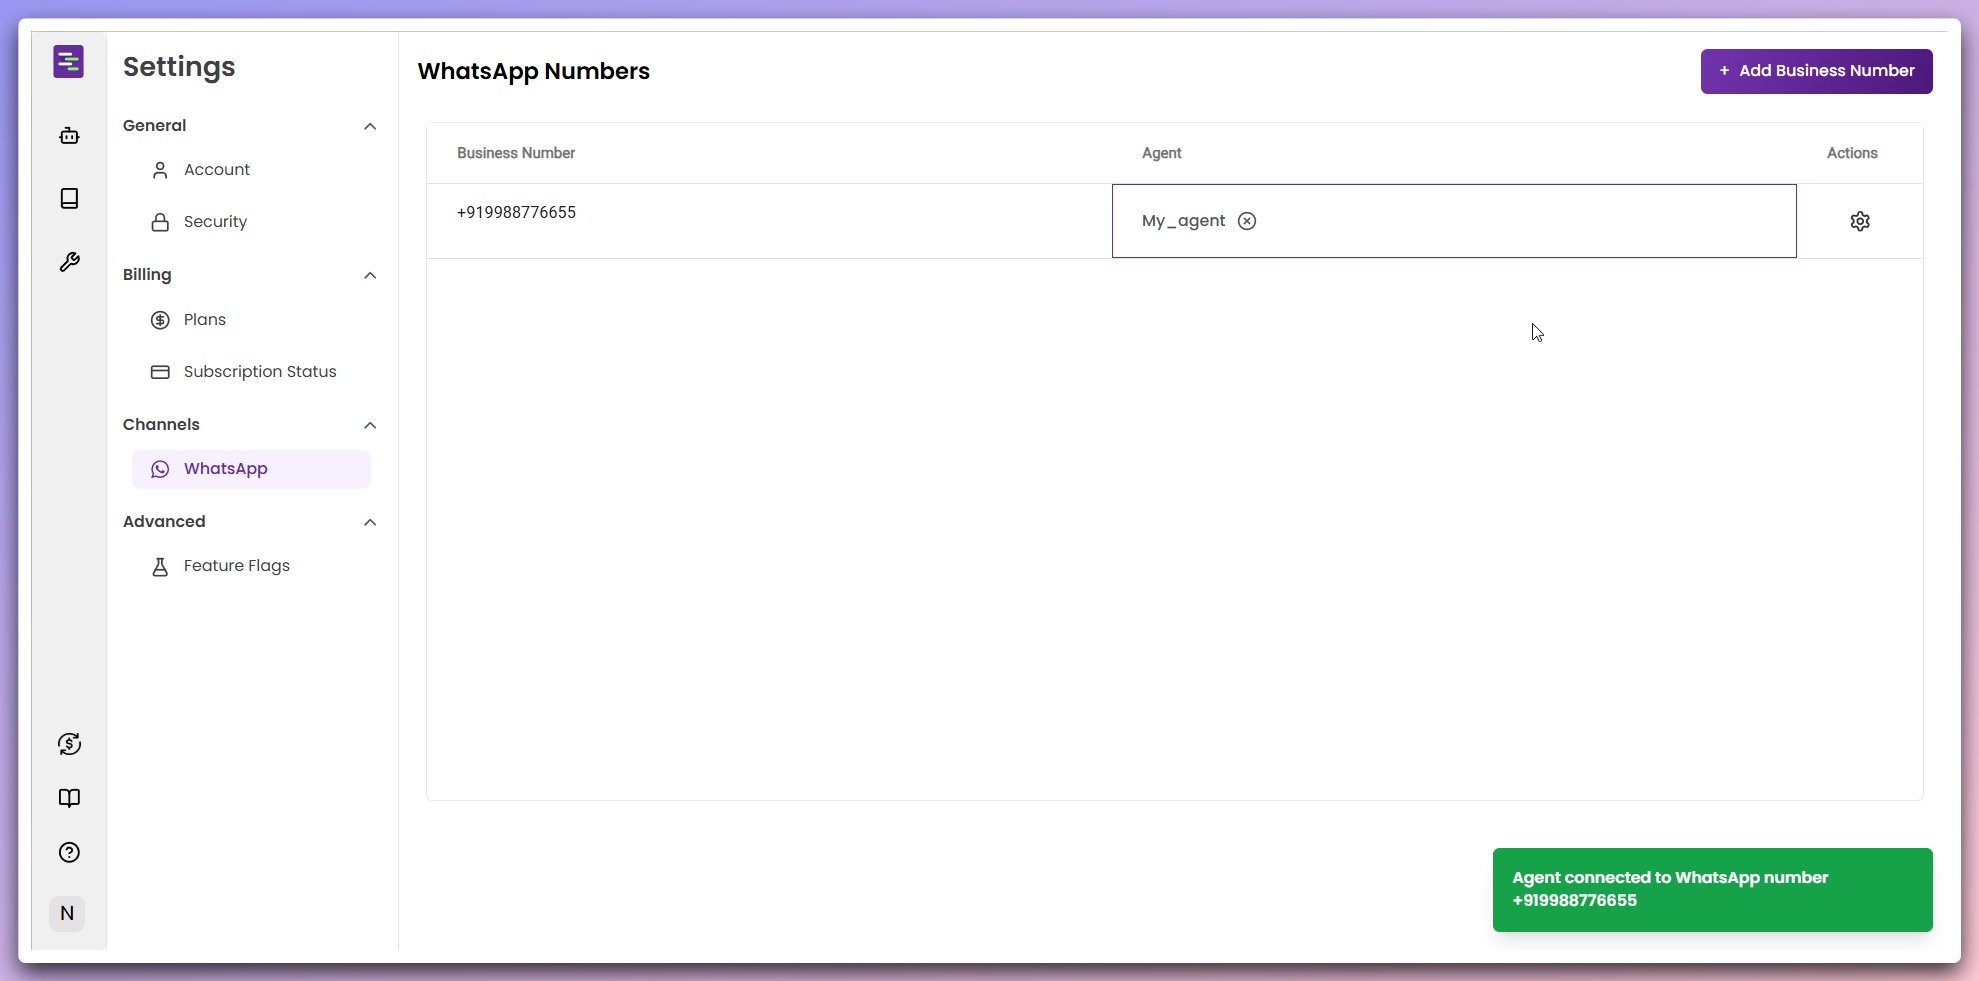Open Security settings

[251, 222]
